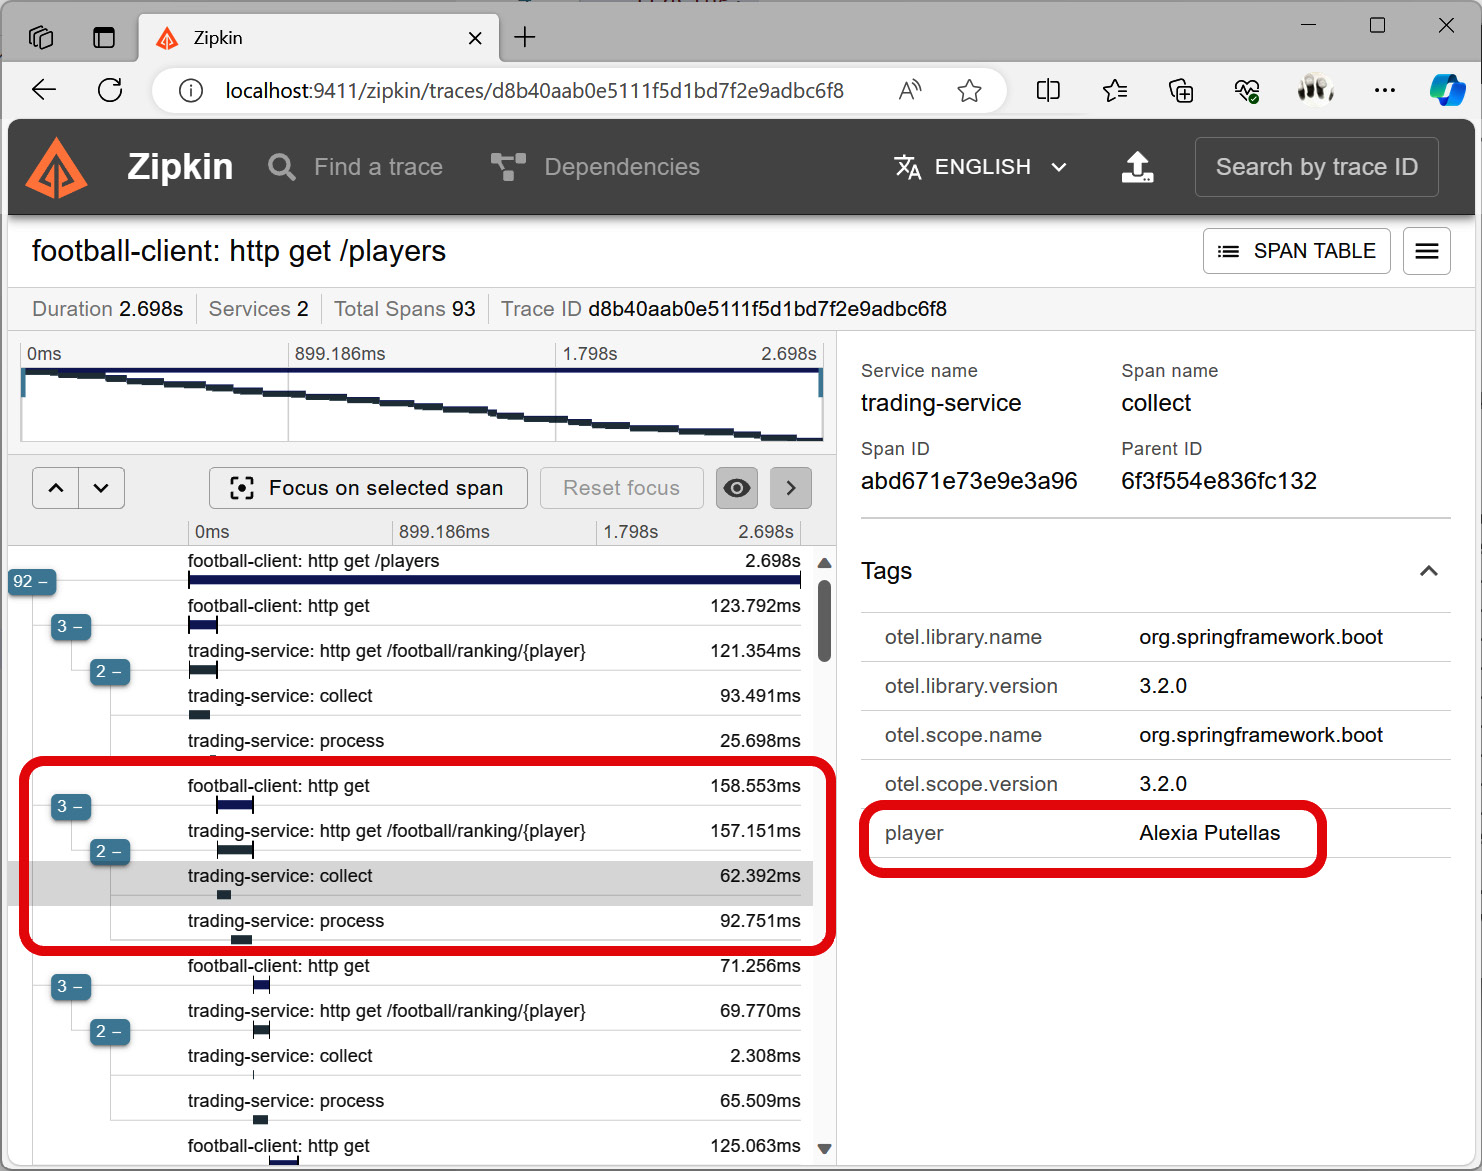Open the trace hamburger menu icon

[1427, 251]
